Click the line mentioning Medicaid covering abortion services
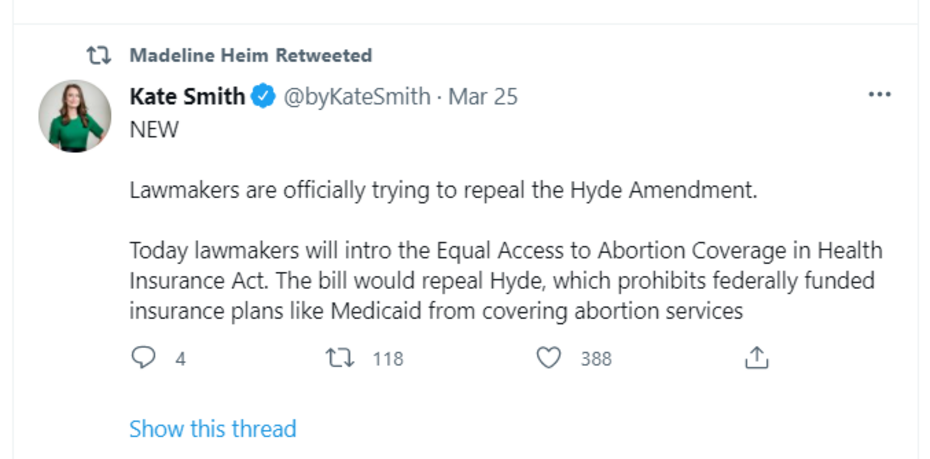Viewport: 930px width, 459px height. pos(436,311)
